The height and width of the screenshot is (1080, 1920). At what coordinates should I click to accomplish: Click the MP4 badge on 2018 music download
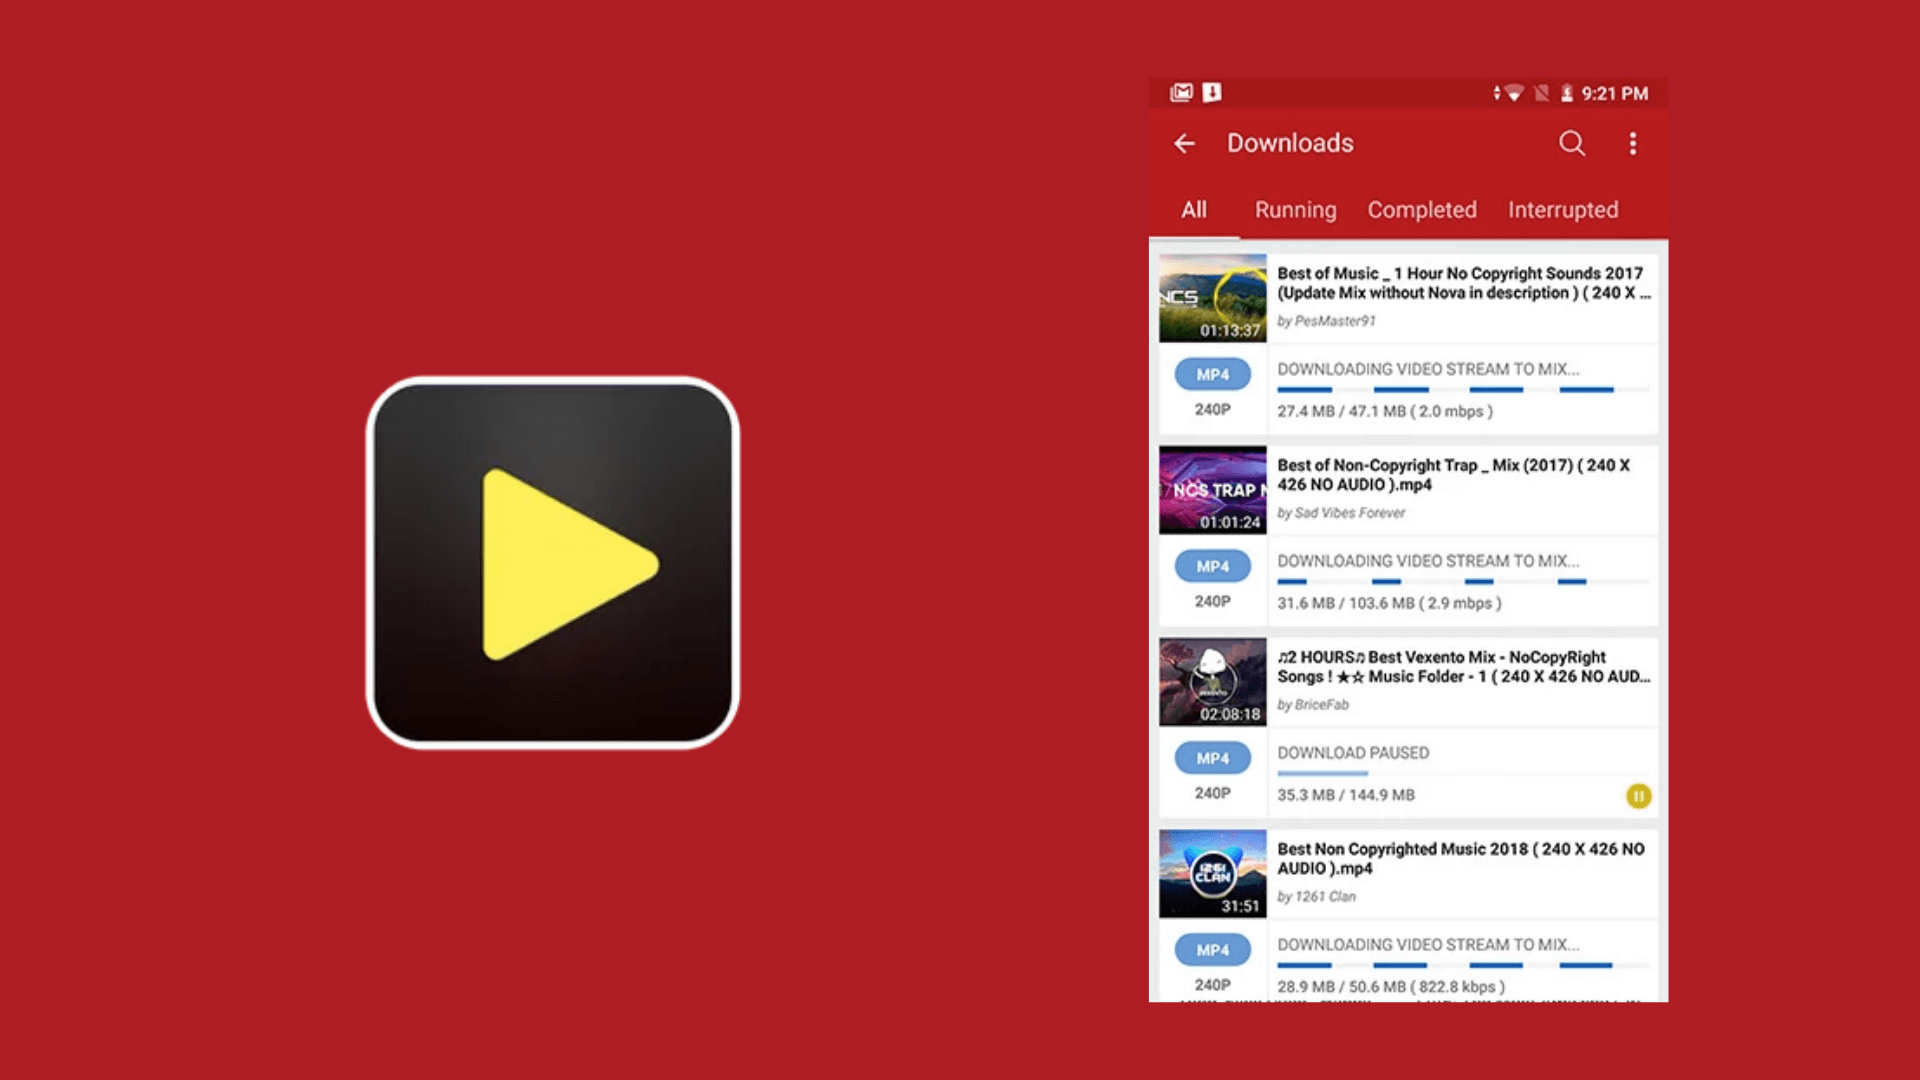click(x=1211, y=949)
